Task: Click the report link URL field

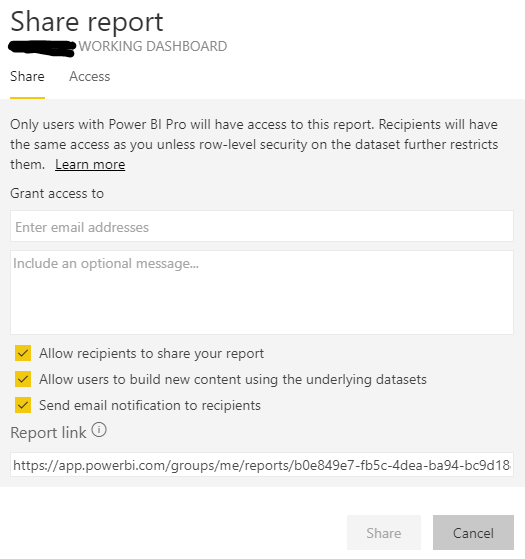Action: pos(262,465)
